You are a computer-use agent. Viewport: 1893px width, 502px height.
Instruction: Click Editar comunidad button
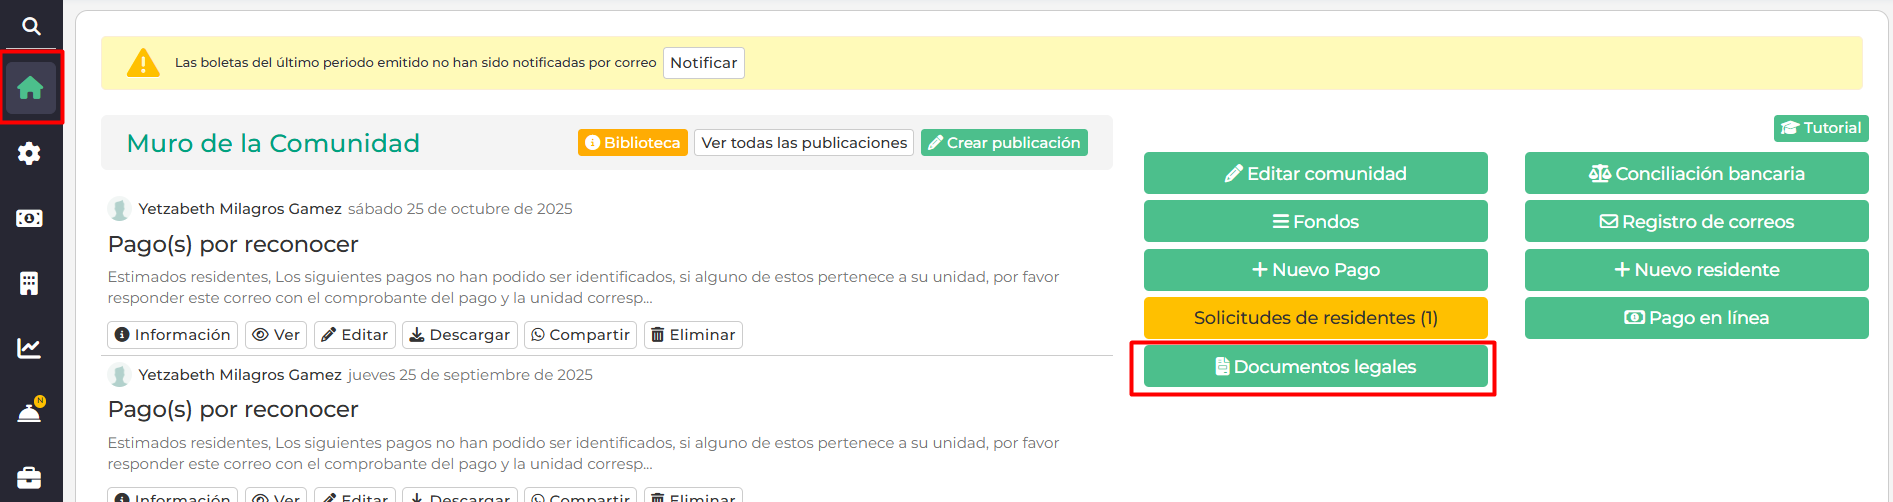(1315, 173)
